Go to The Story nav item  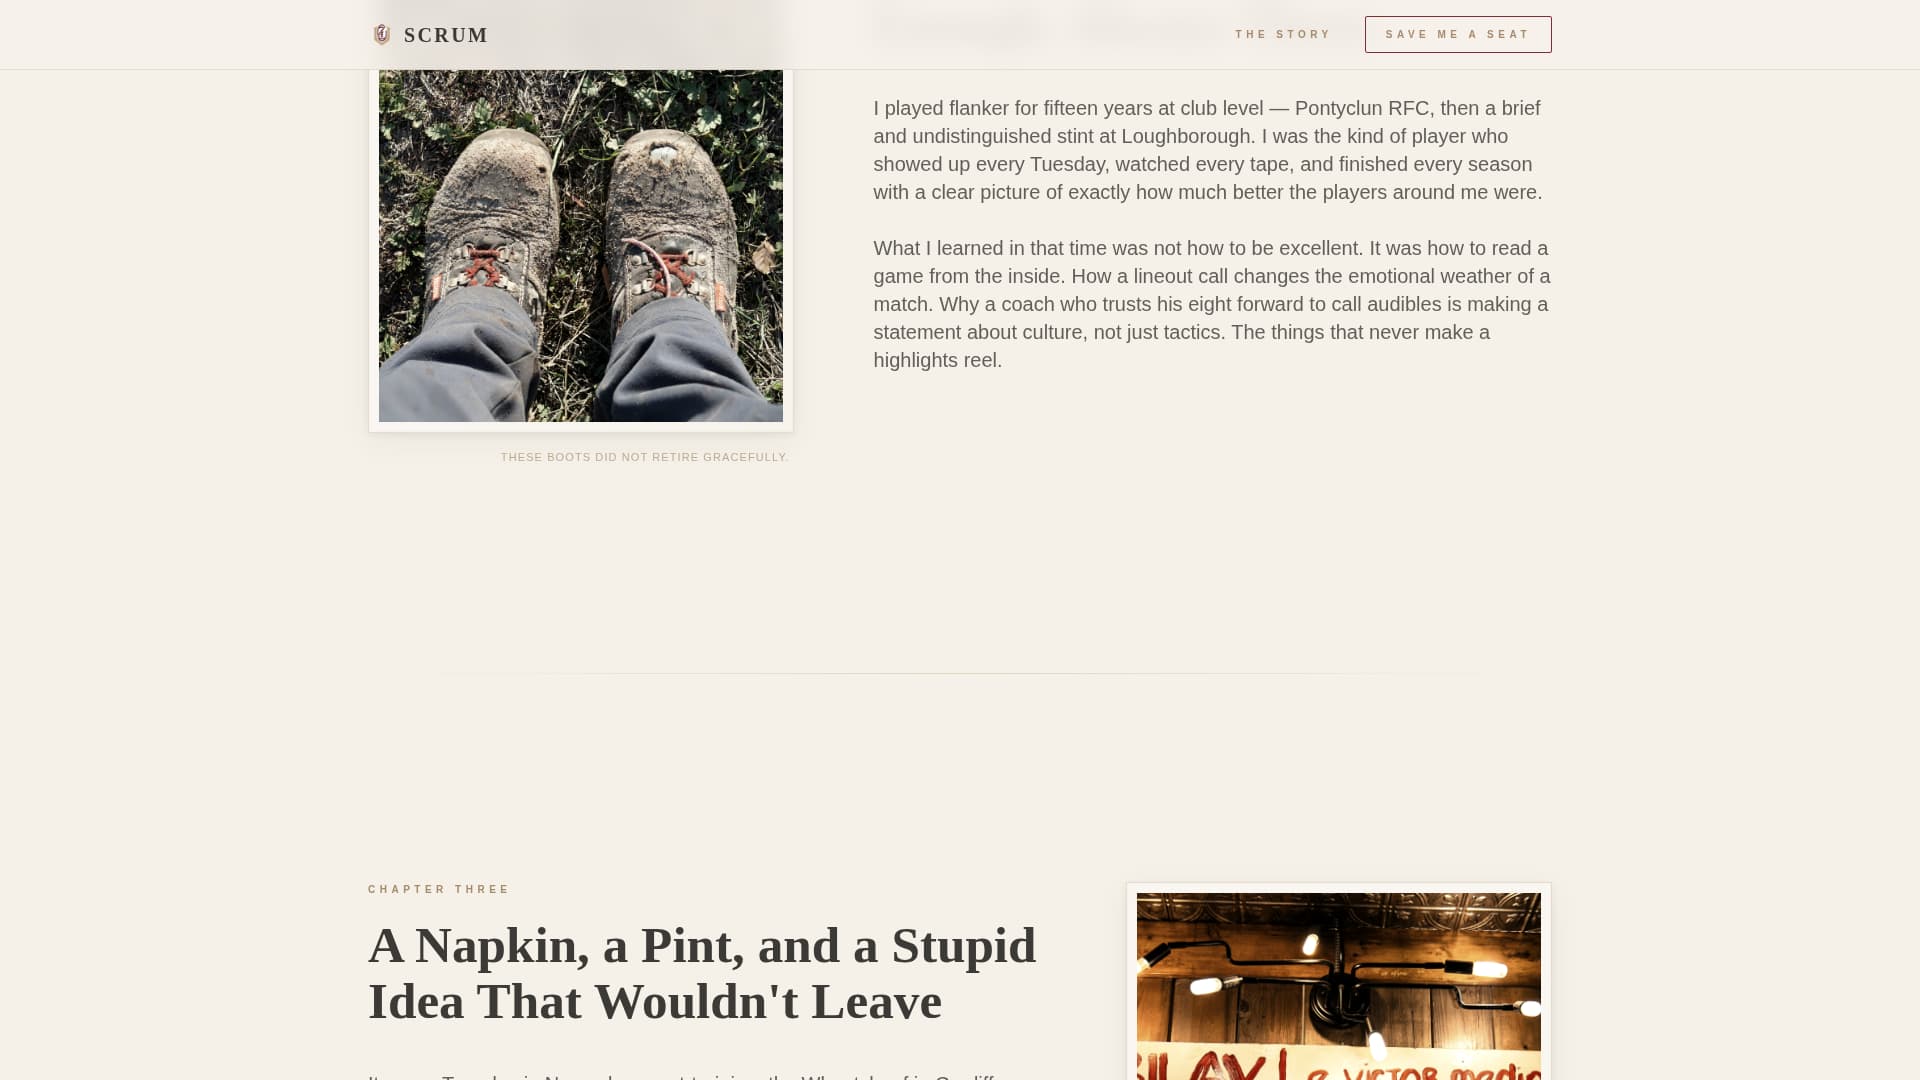[x=1283, y=35]
